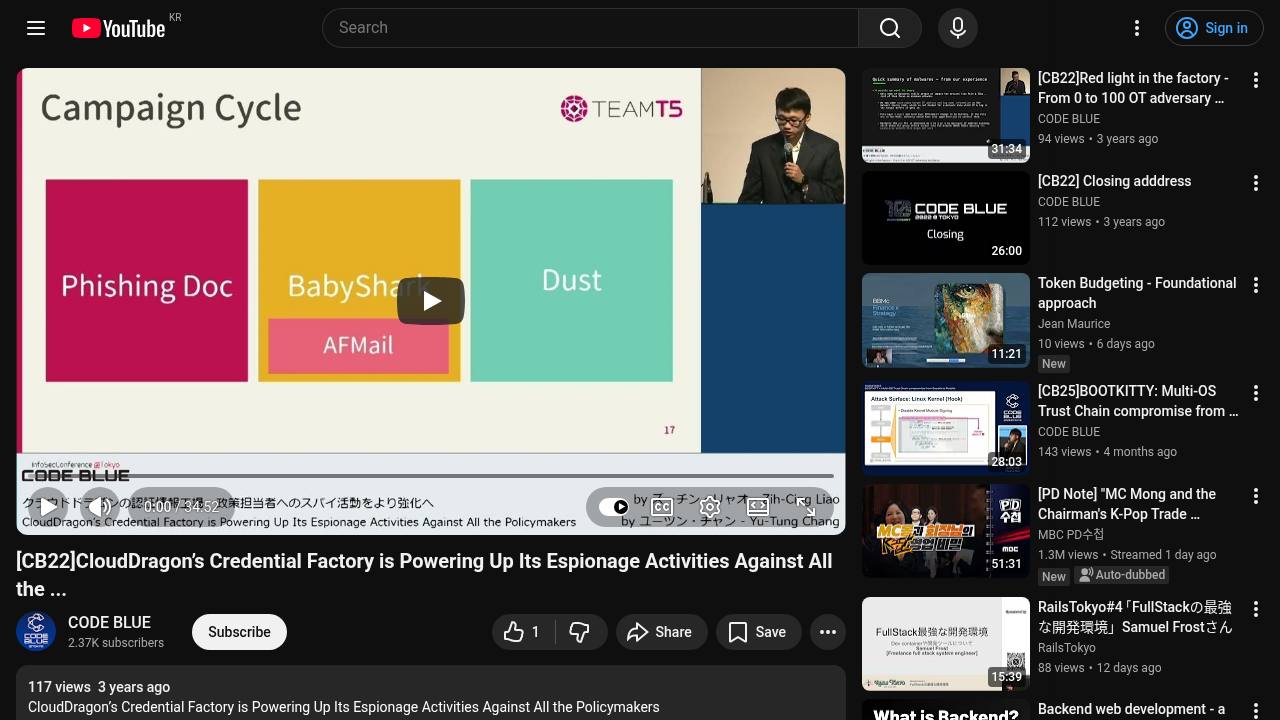The width and height of the screenshot is (1280, 720).
Task: Open options for RailsTokyo#4 video
Action: pos(1256,609)
